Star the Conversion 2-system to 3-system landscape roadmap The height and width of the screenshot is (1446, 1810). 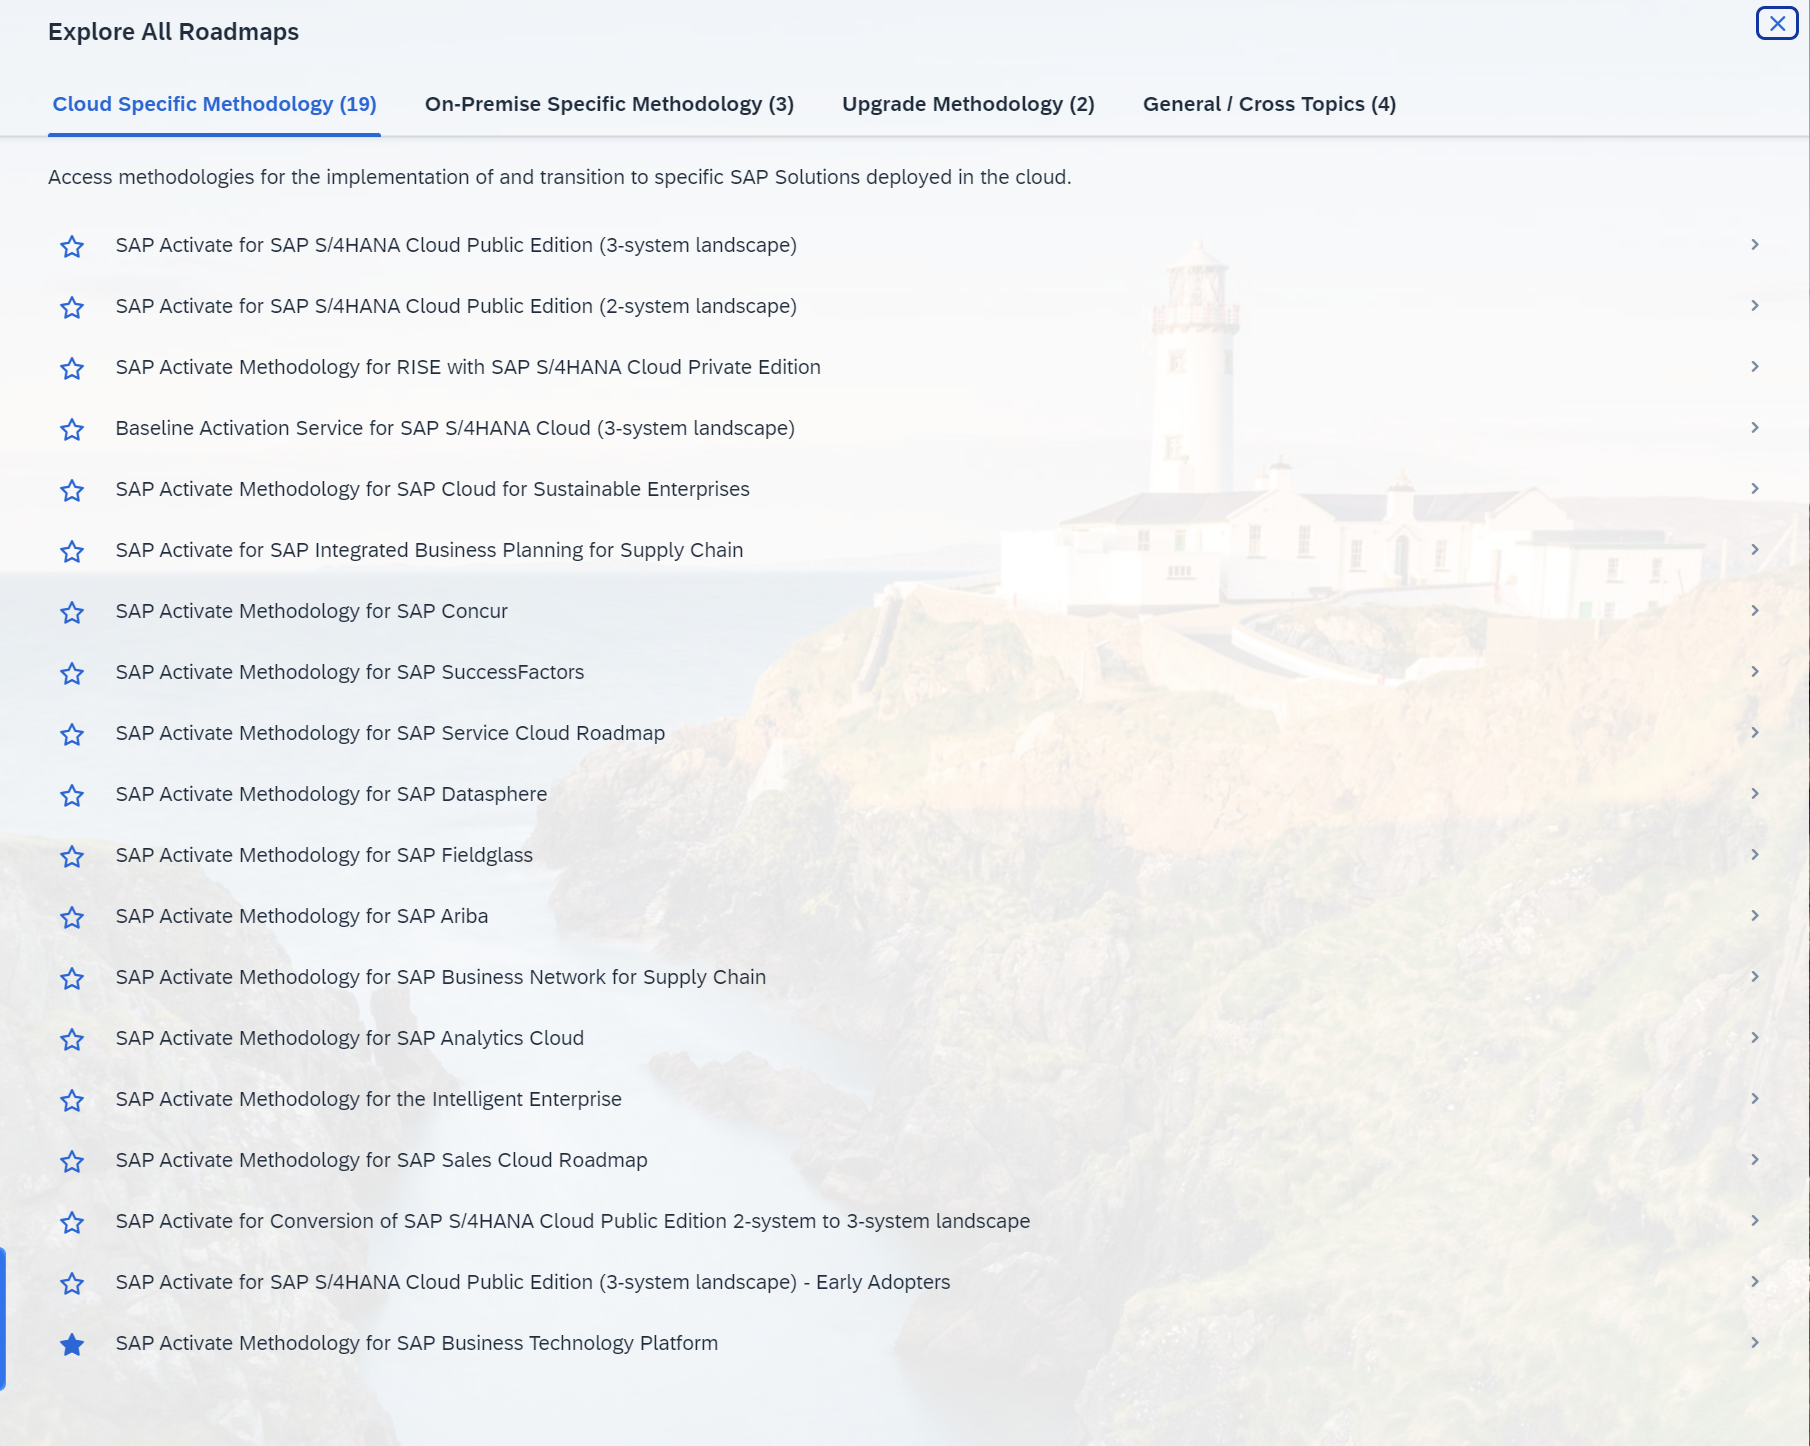coord(72,1222)
